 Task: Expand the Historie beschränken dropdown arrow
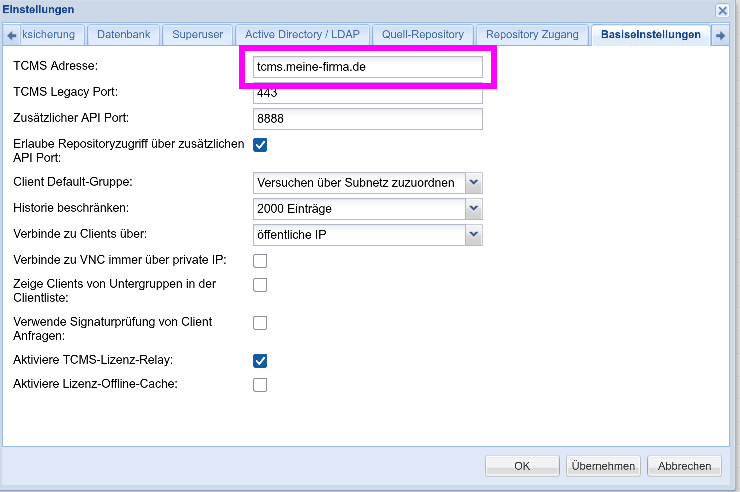474,208
